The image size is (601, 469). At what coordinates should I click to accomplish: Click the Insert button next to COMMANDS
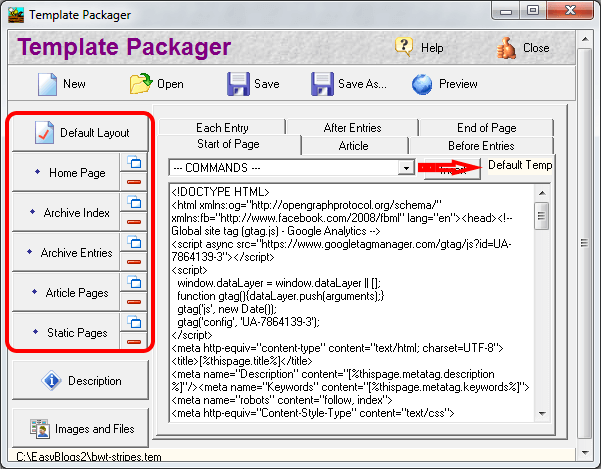[x=452, y=169]
